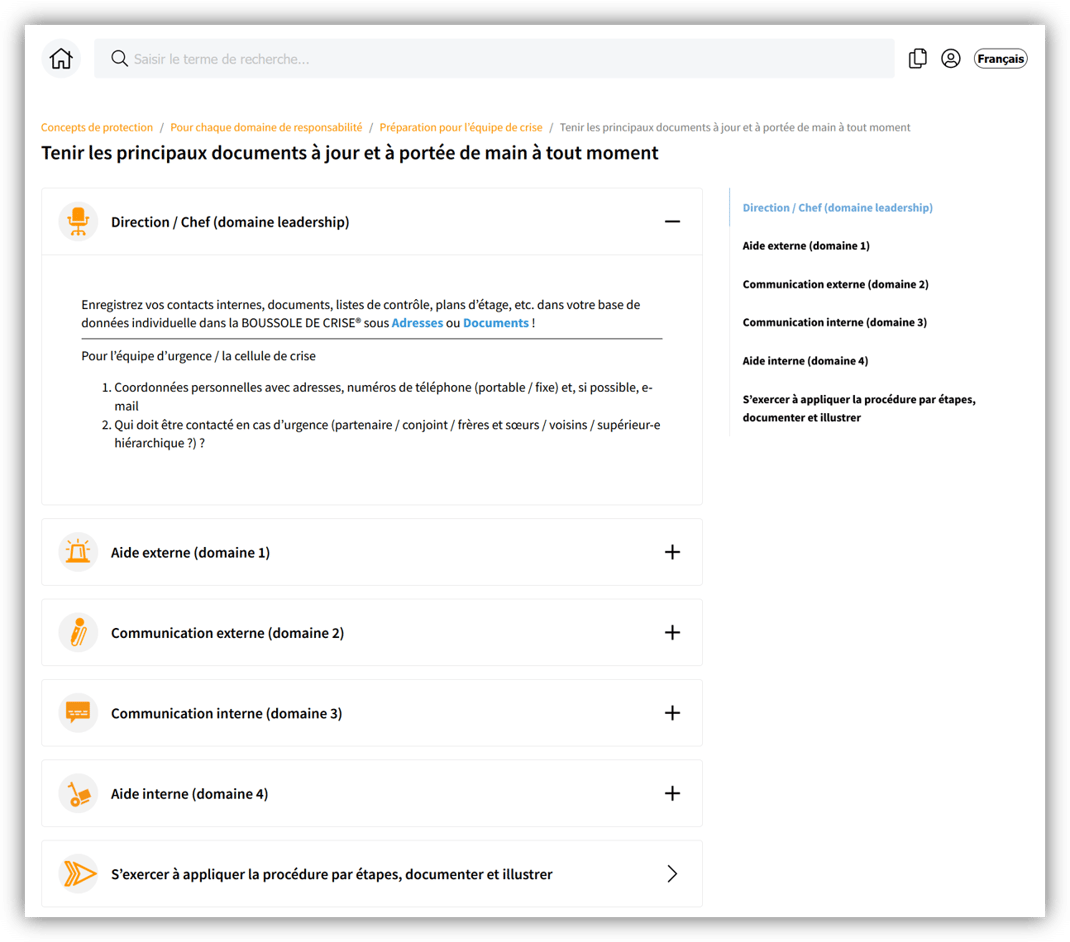The image size is (1070, 942).
Task: Go to the home page icon
Action: point(61,59)
